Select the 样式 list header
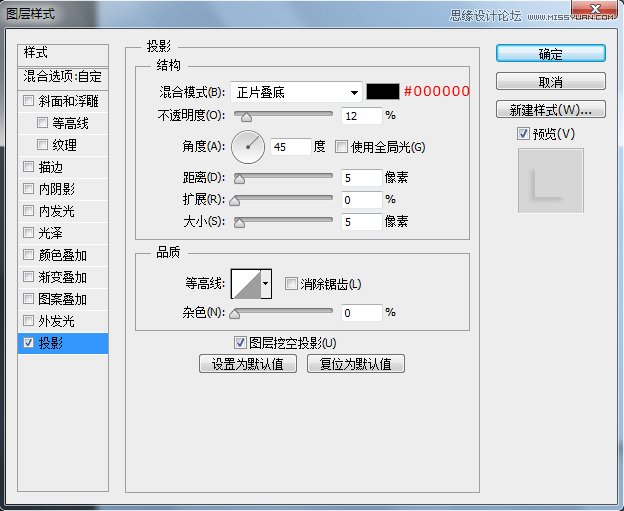 tap(63, 55)
